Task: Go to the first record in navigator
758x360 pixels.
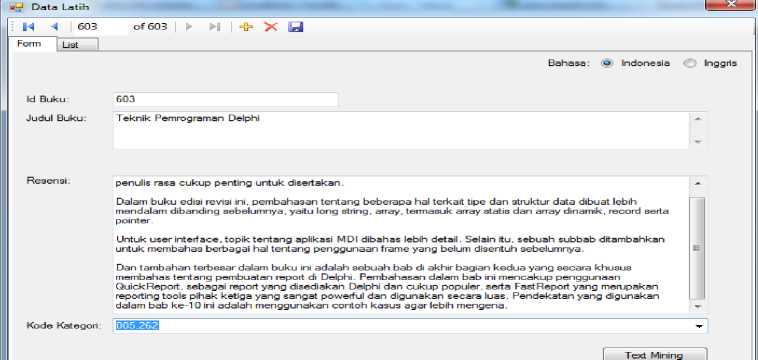Action: pyautogui.click(x=28, y=27)
